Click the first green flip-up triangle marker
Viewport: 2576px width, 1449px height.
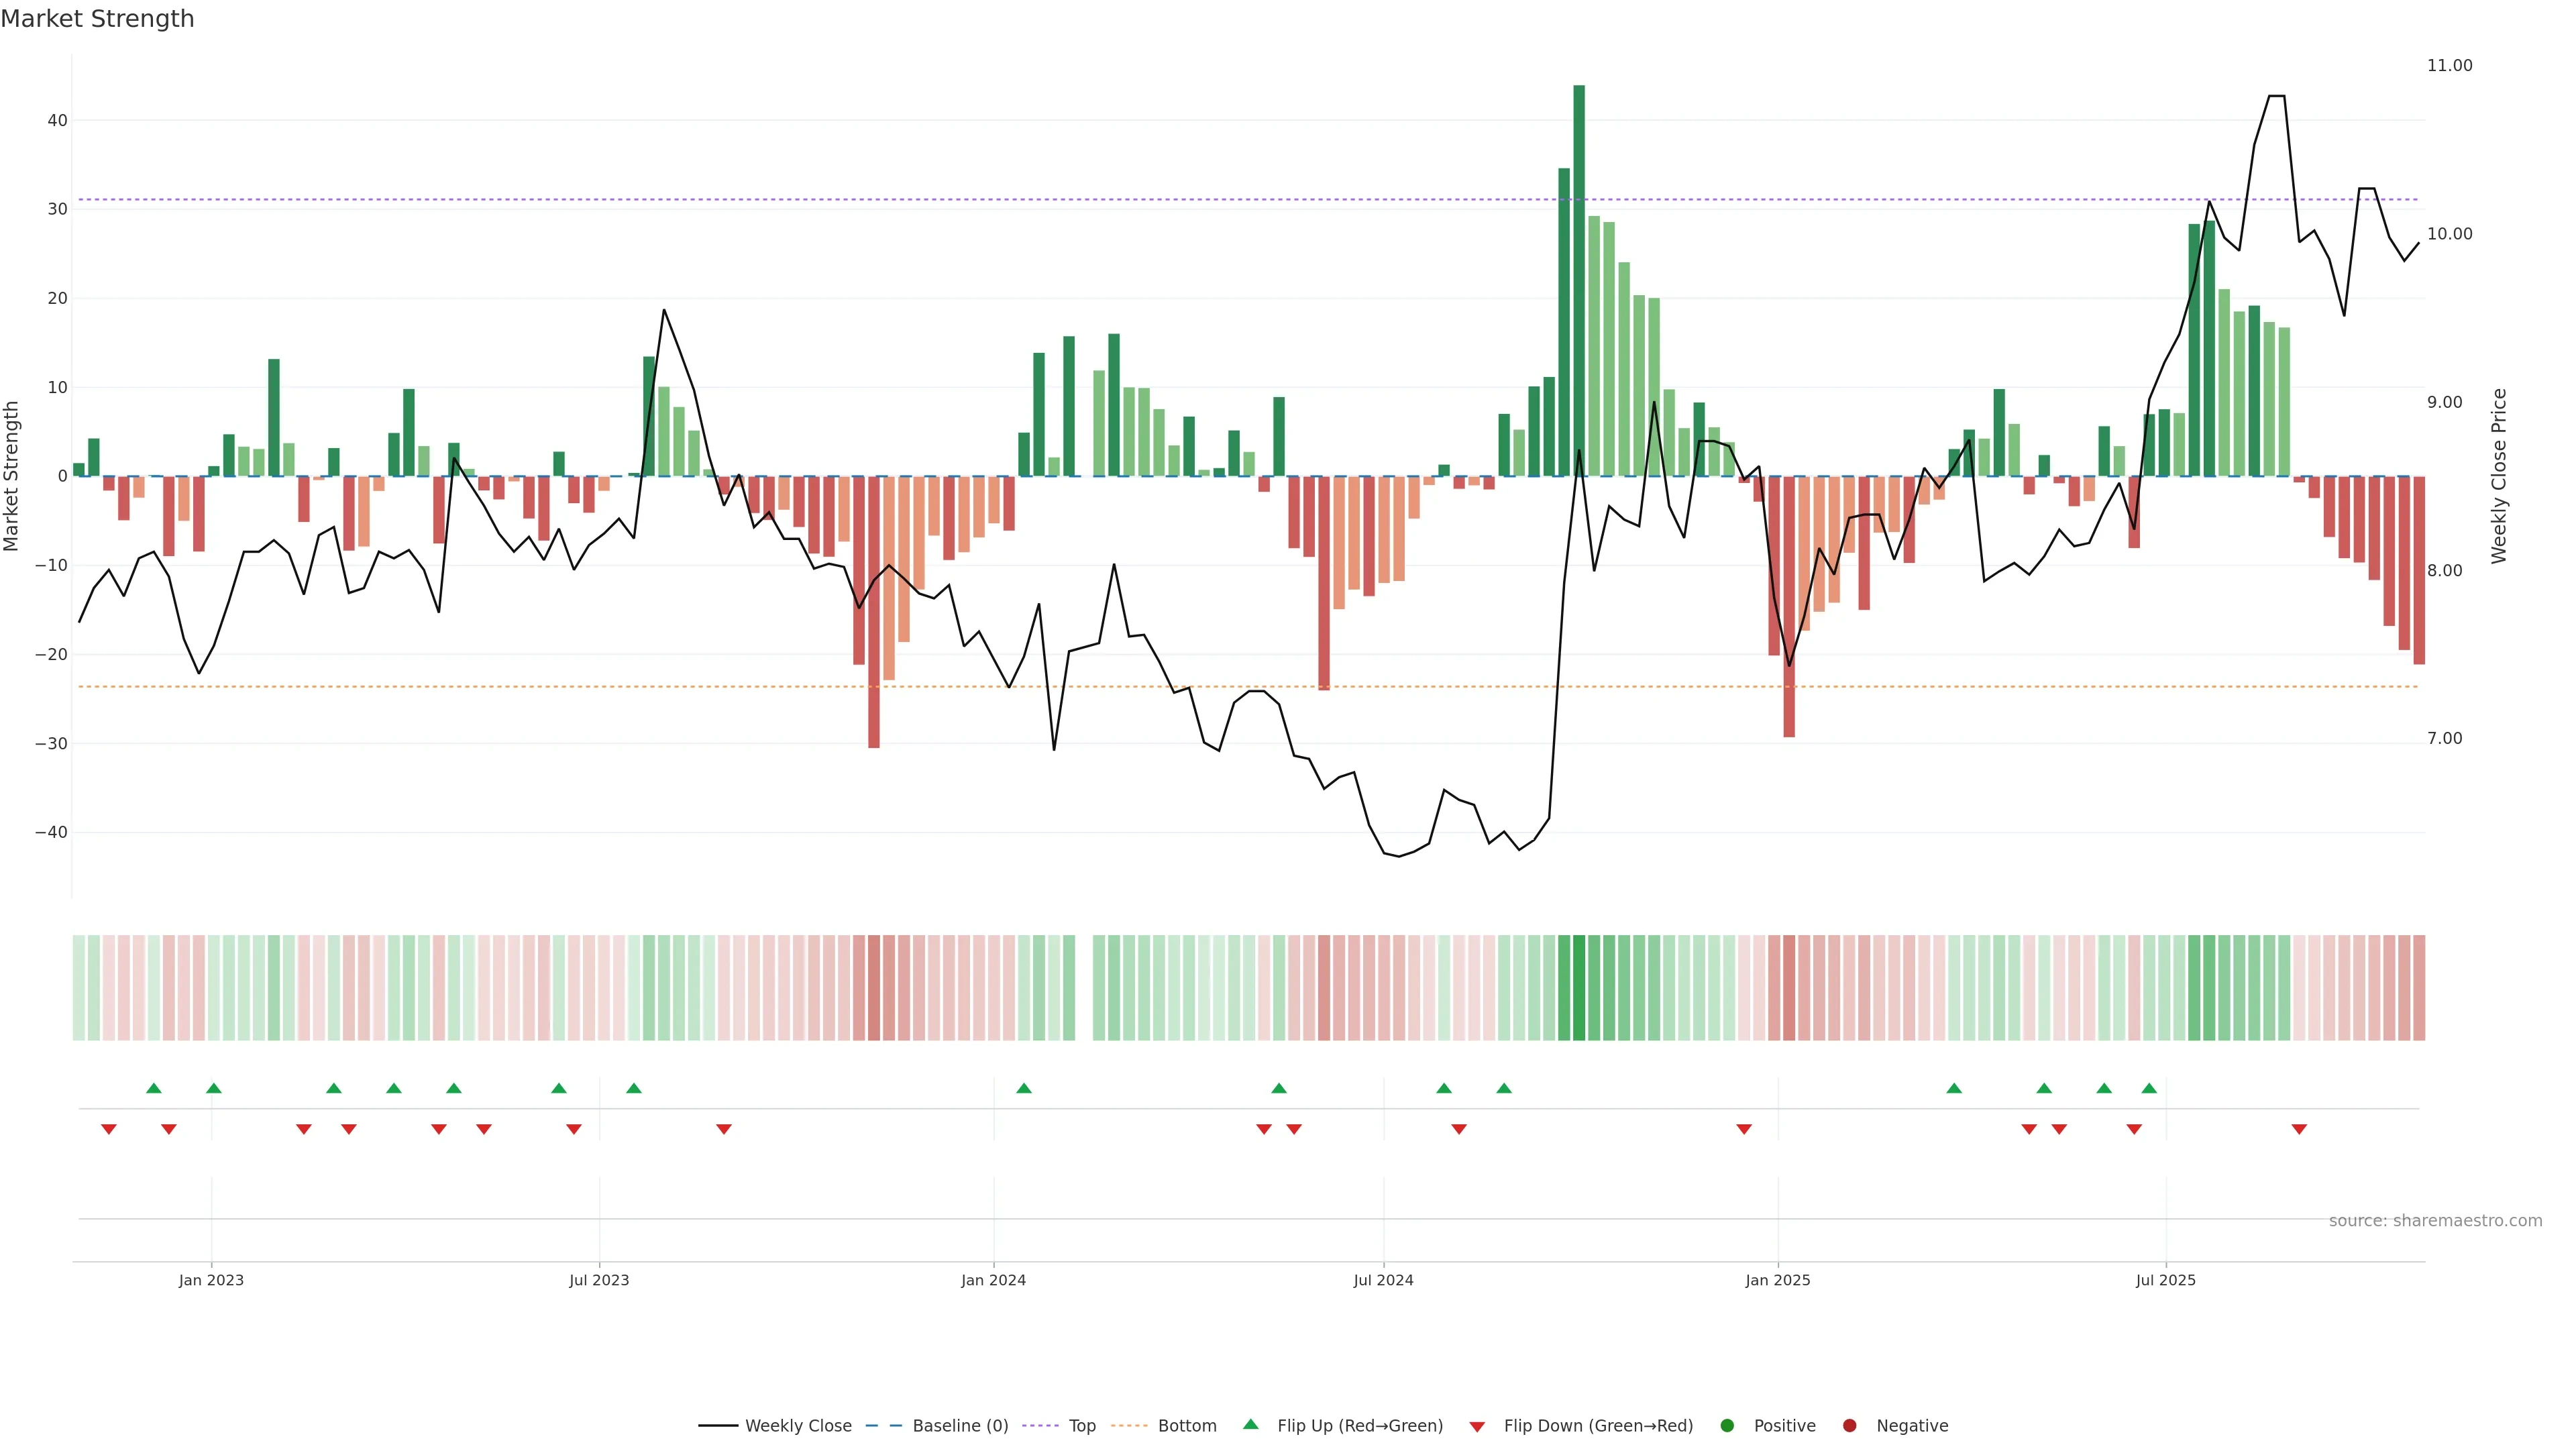pos(154,1088)
